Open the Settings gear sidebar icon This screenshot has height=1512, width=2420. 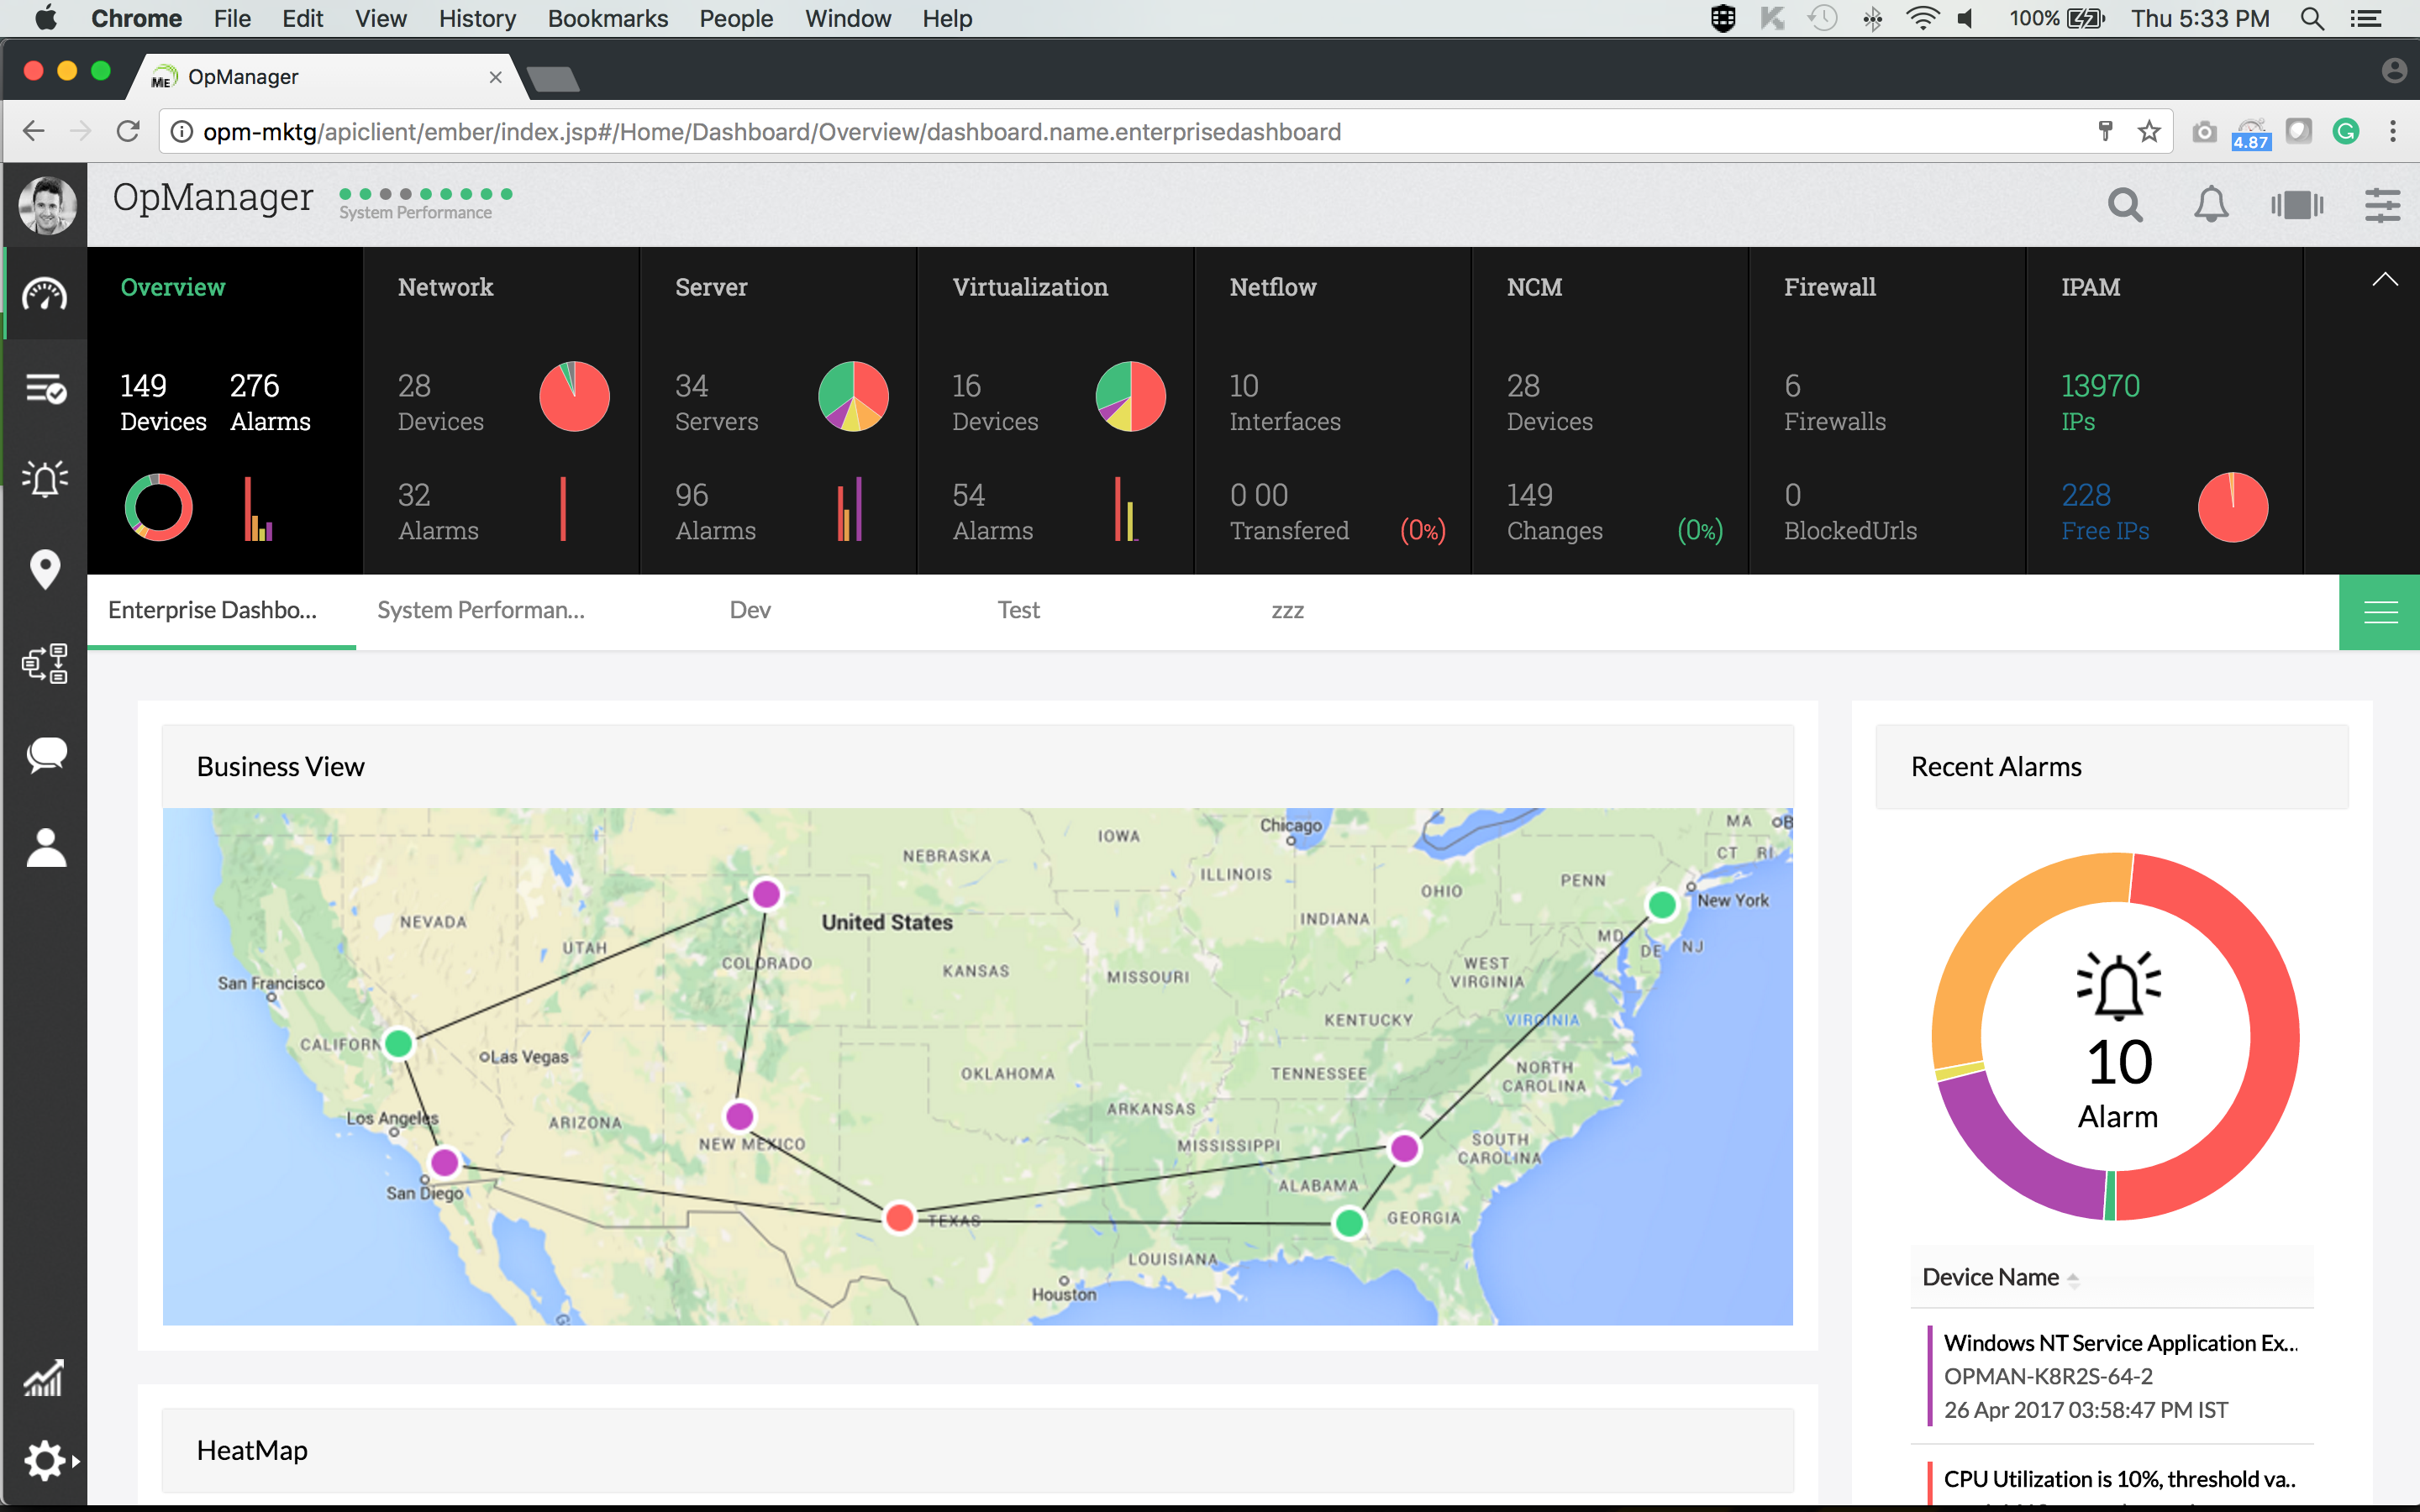click(45, 1461)
